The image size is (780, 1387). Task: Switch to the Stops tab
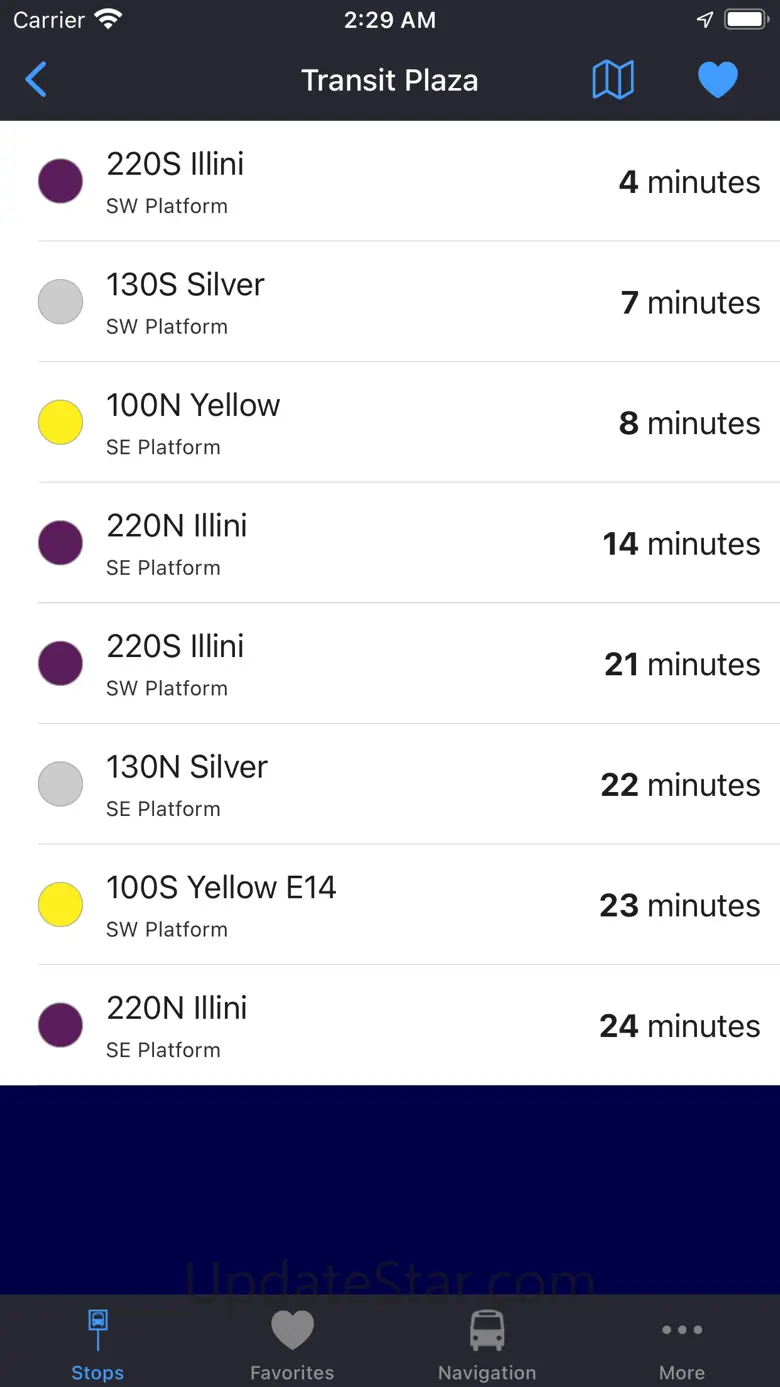(x=97, y=1343)
